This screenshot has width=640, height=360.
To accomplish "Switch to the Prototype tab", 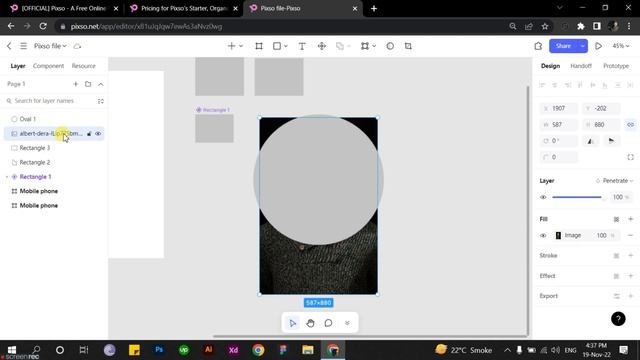I will tap(616, 66).
